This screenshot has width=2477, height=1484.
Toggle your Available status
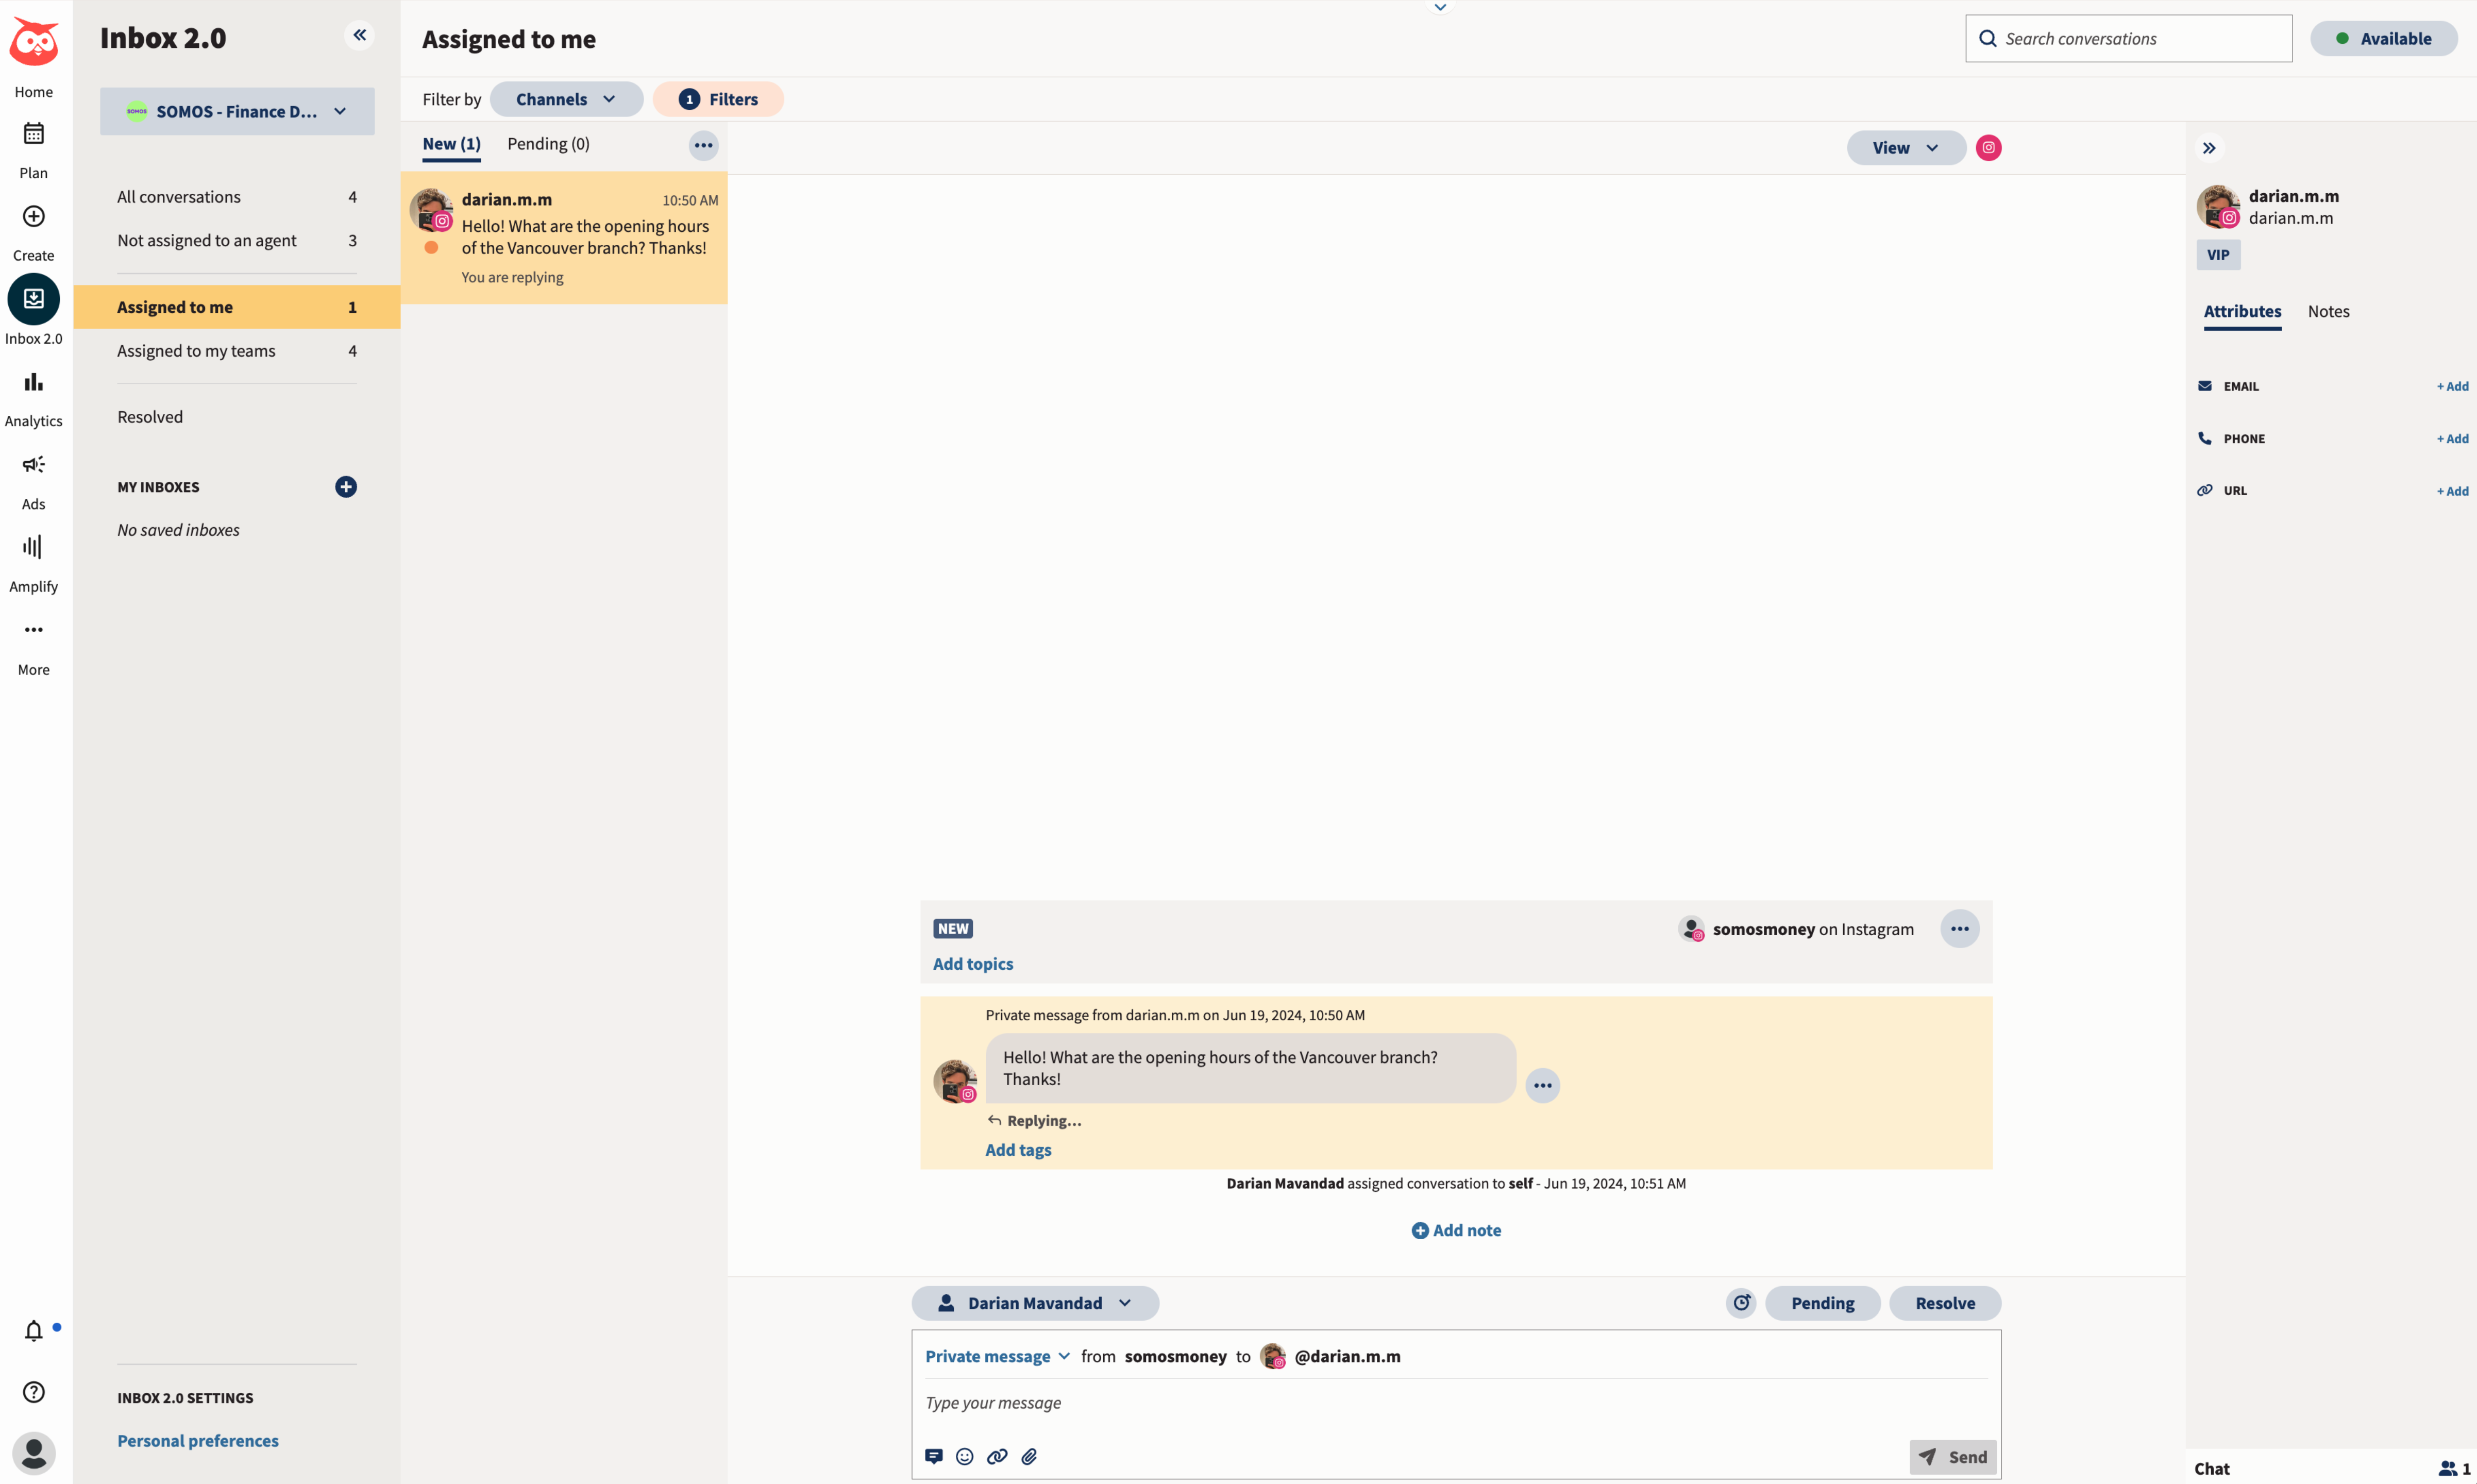point(2384,38)
